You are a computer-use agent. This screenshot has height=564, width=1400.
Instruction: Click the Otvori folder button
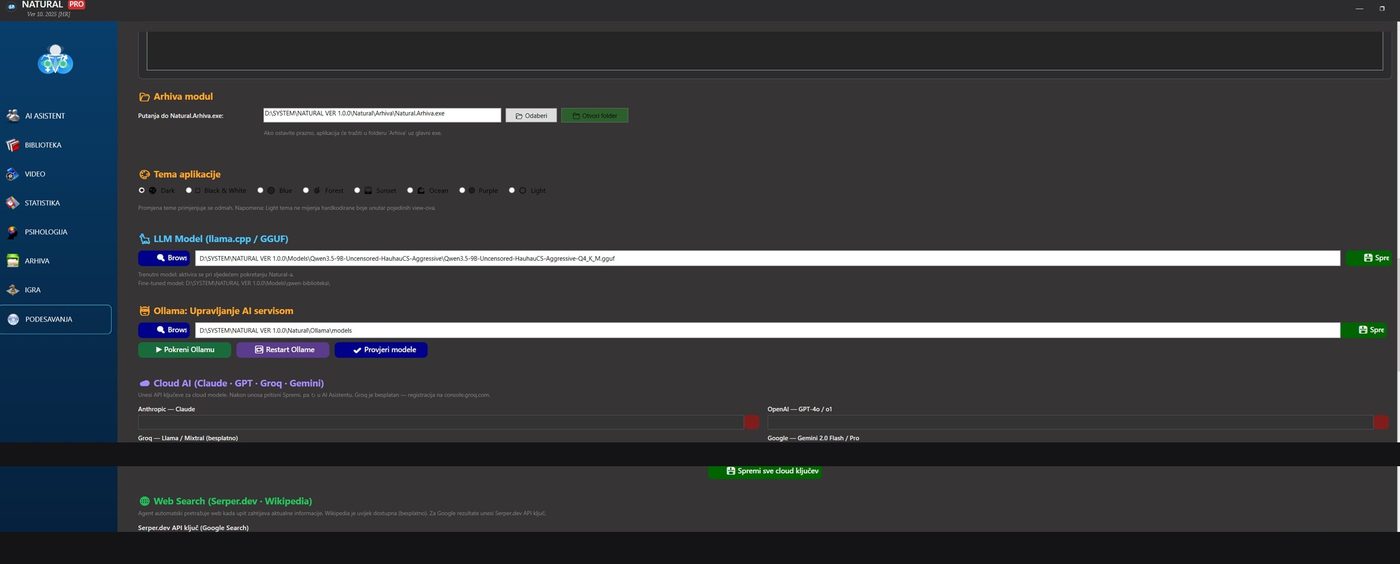[594, 116]
